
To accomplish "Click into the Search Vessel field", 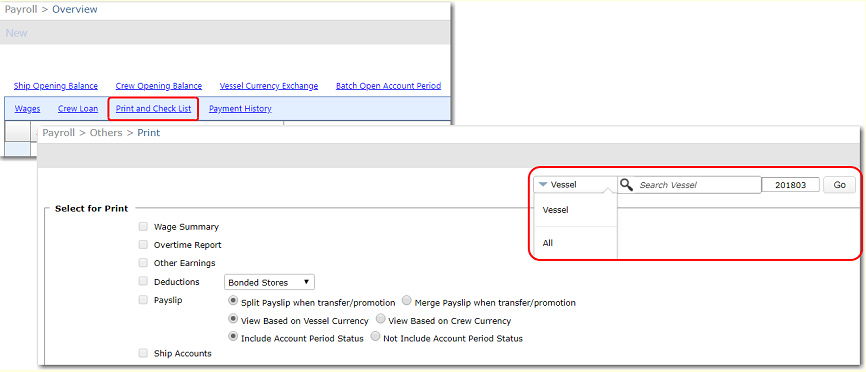I will (697, 185).
